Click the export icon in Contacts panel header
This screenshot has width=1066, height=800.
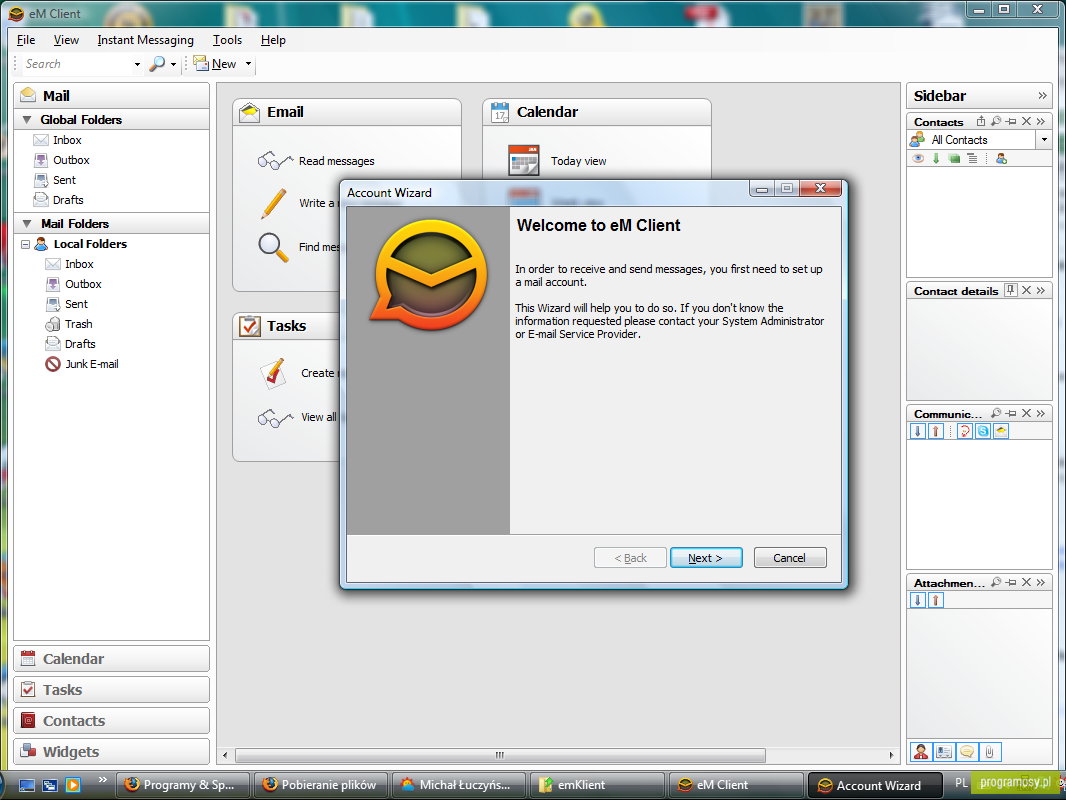980,121
